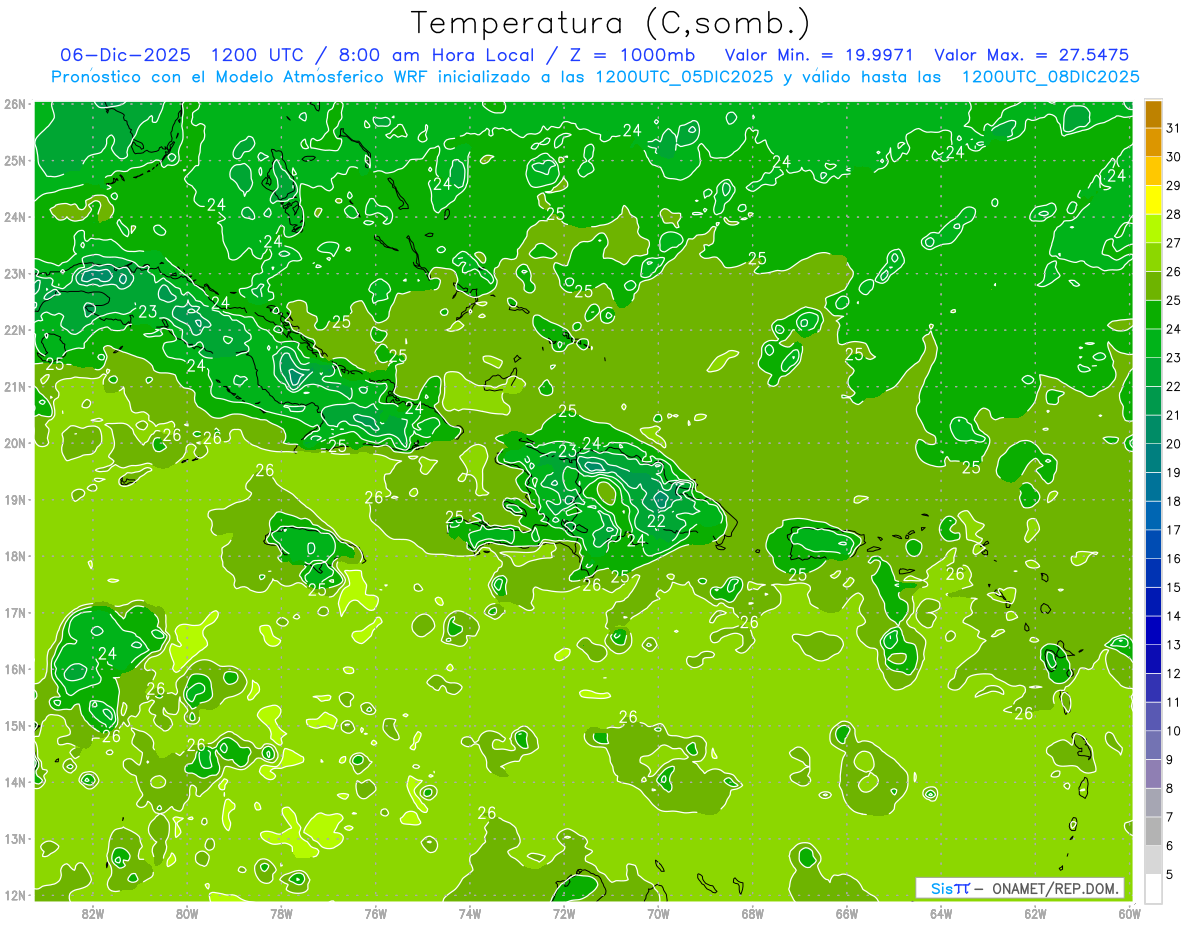Click the 64W longitude axis label

941,914
